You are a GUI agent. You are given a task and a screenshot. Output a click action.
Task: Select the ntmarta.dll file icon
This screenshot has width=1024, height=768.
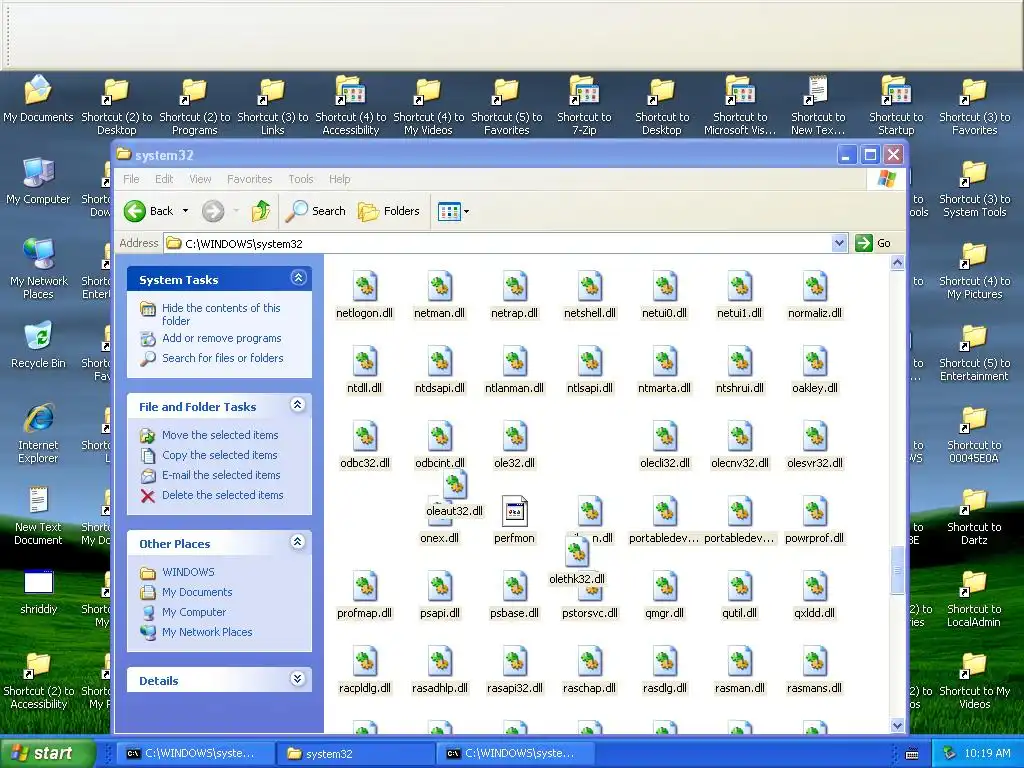tap(664, 362)
